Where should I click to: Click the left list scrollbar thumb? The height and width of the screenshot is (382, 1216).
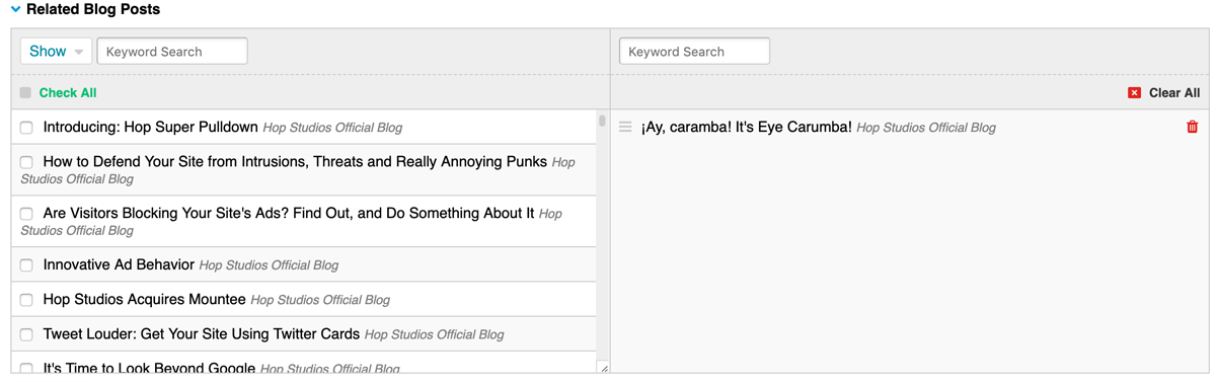click(x=602, y=121)
